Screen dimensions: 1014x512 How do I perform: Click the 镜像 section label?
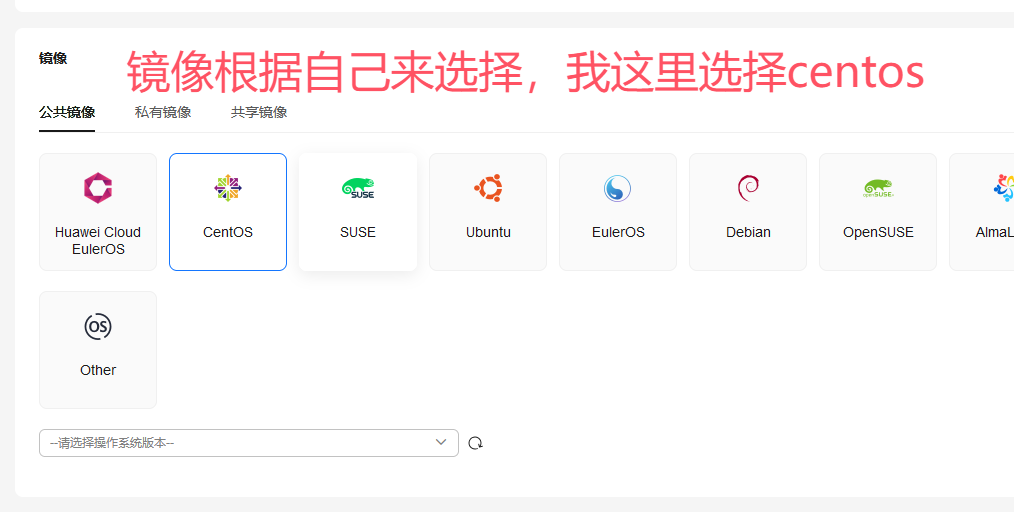[53, 59]
